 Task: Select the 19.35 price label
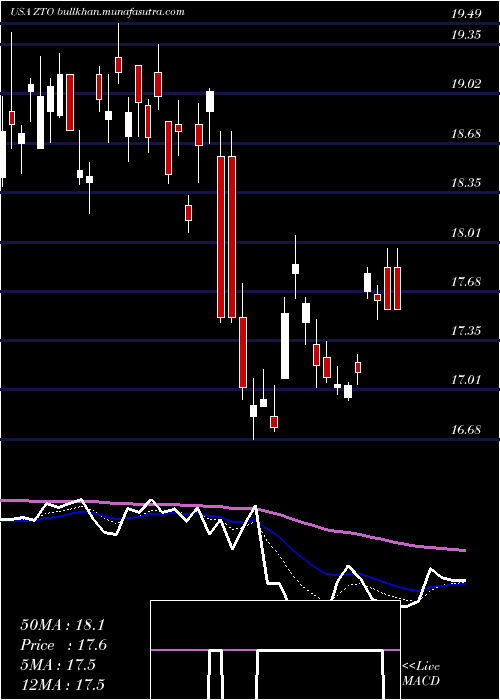pyautogui.click(x=466, y=34)
